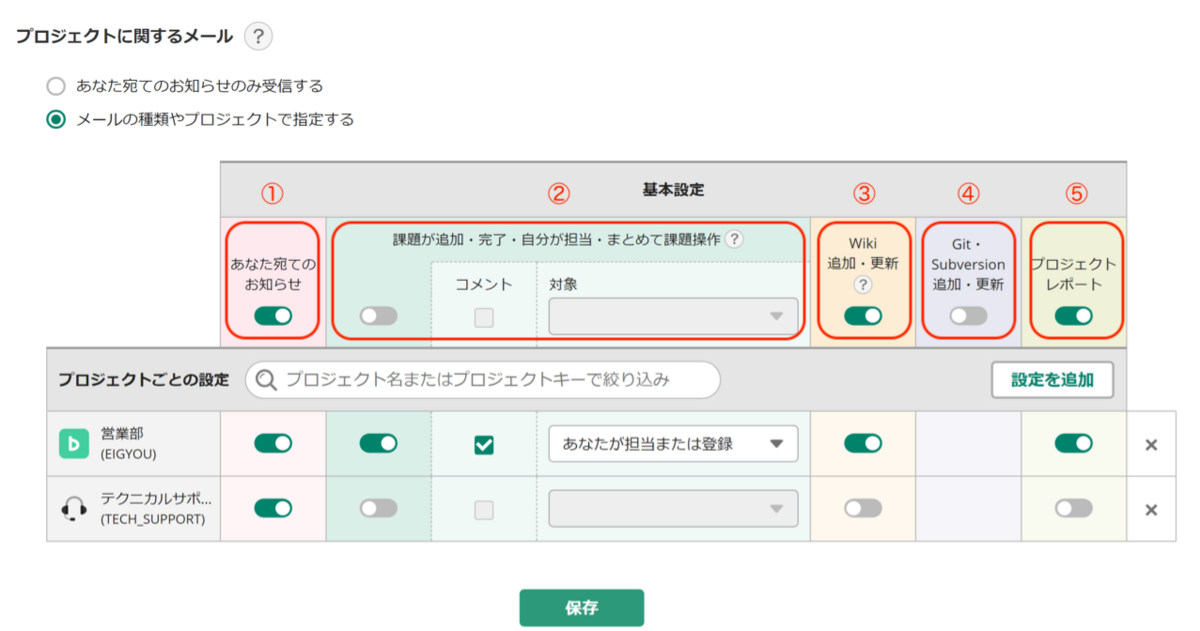Click the 営業部 project icon
Viewport: 1200px width, 631px height.
click(x=74, y=443)
